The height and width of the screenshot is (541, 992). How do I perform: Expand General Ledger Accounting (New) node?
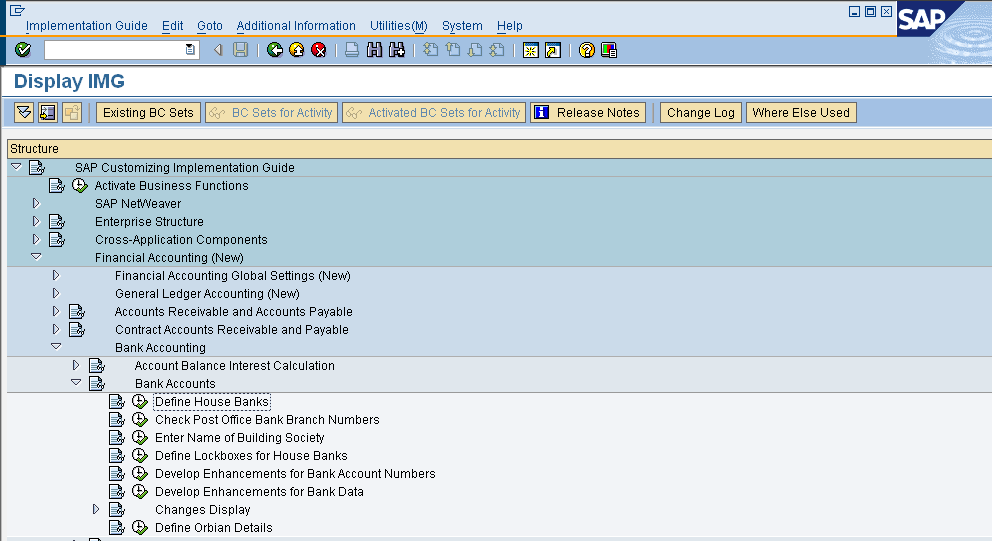tap(56, 294)
